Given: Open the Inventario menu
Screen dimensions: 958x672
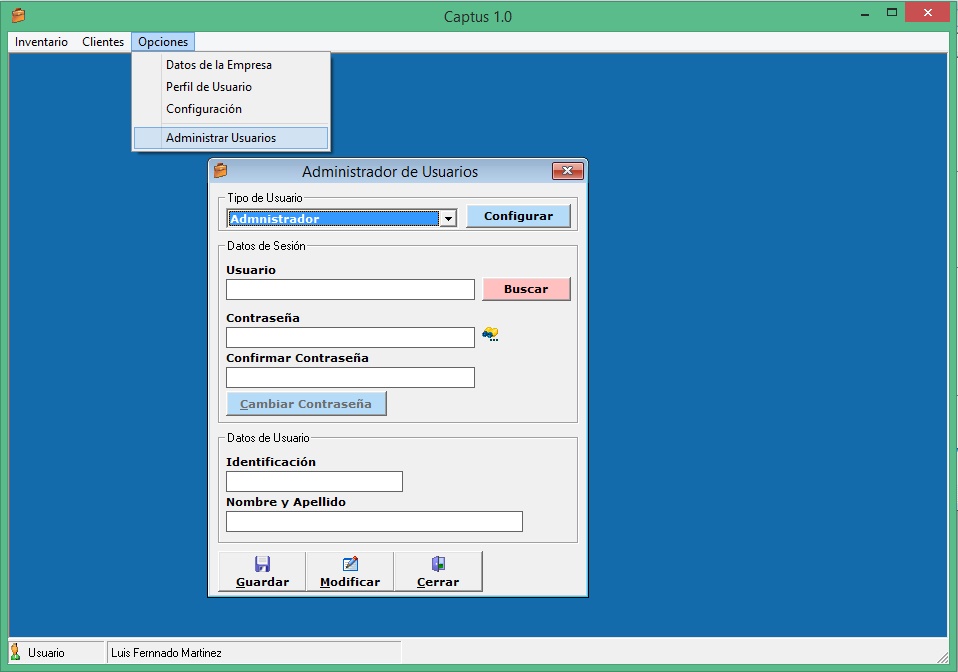Looking at the screenshot, I should 41,42.
